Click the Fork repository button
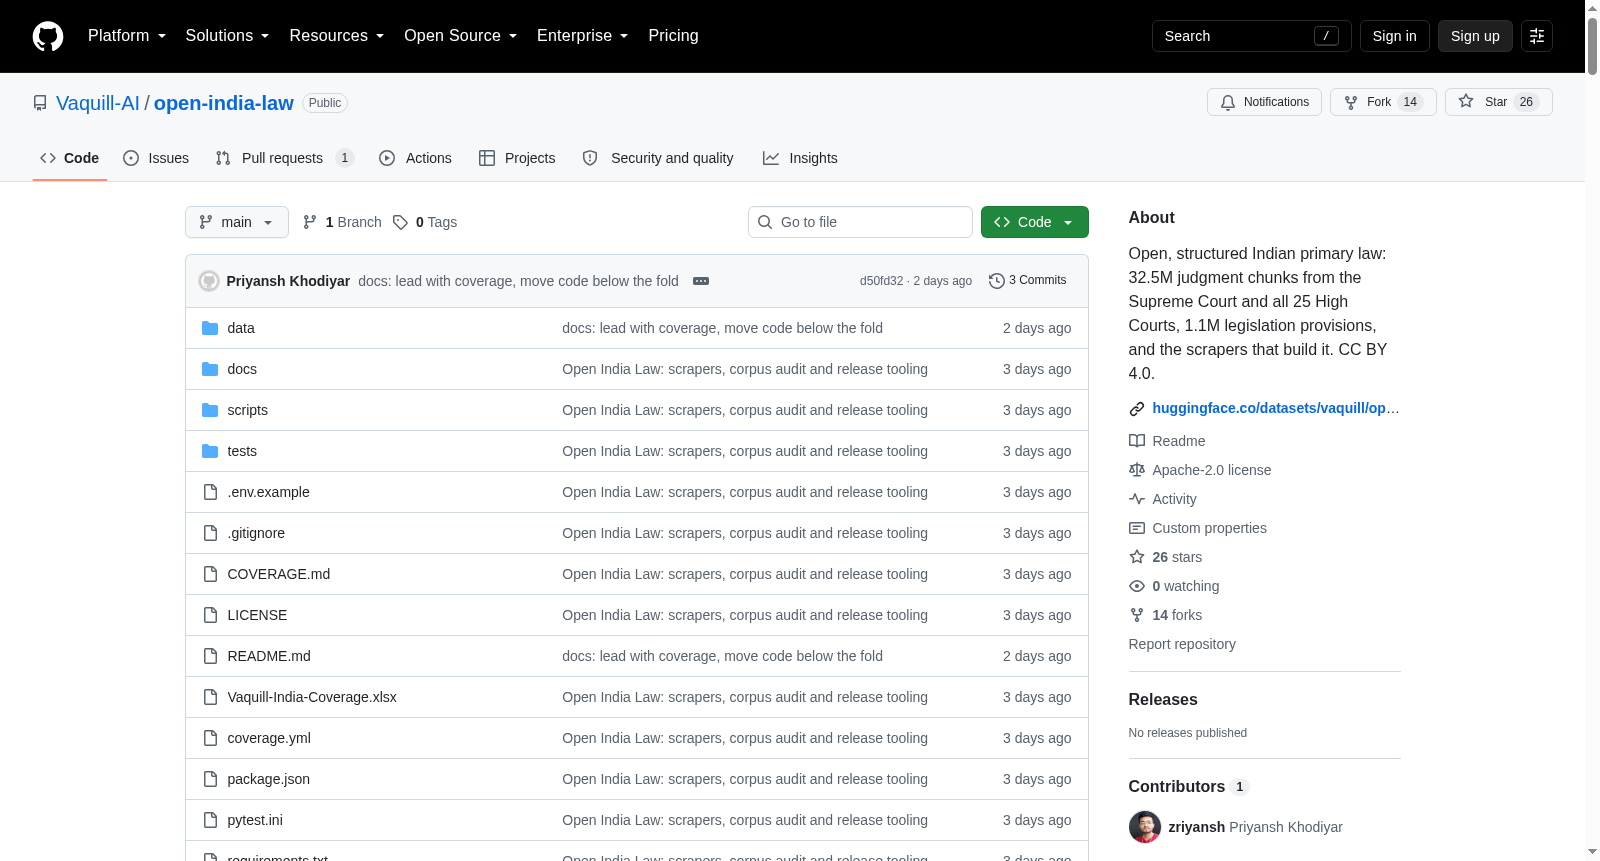1600x861 pixels. pyautogui.click(x=1383, y=102)
